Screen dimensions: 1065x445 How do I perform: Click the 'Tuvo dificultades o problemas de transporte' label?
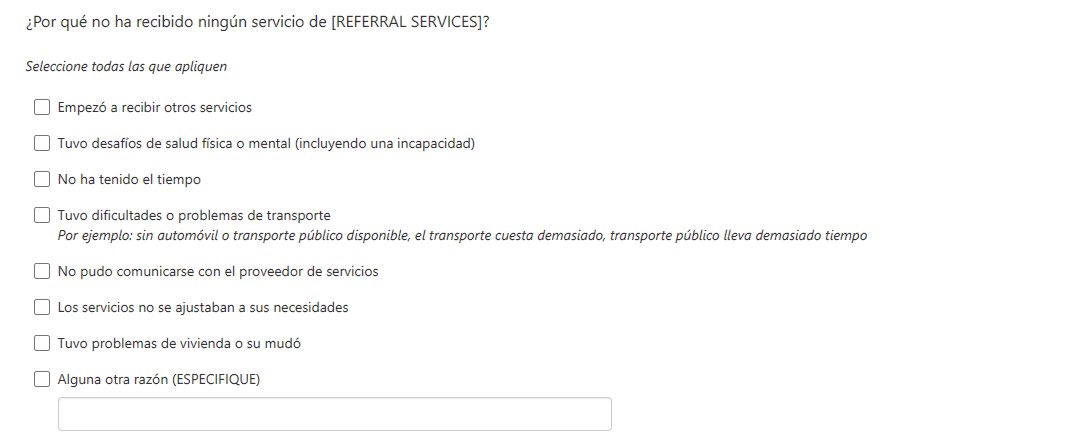pos(194,215)
